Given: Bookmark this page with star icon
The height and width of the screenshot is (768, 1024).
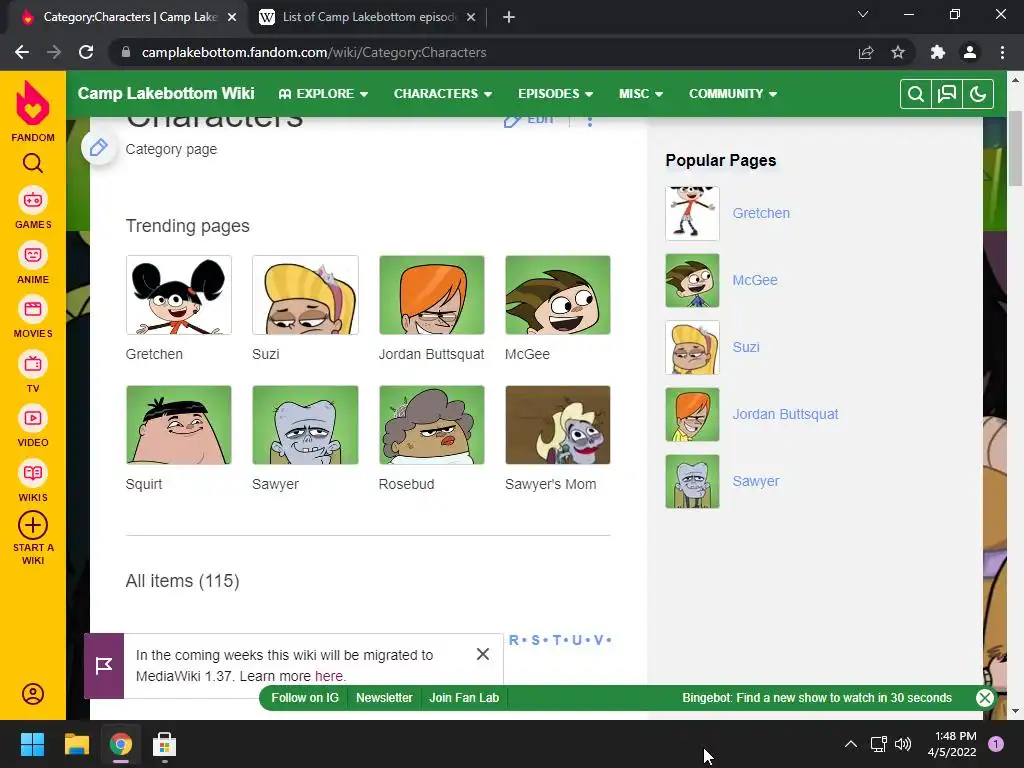Looking at the screenshot, I should coord(898,52).
